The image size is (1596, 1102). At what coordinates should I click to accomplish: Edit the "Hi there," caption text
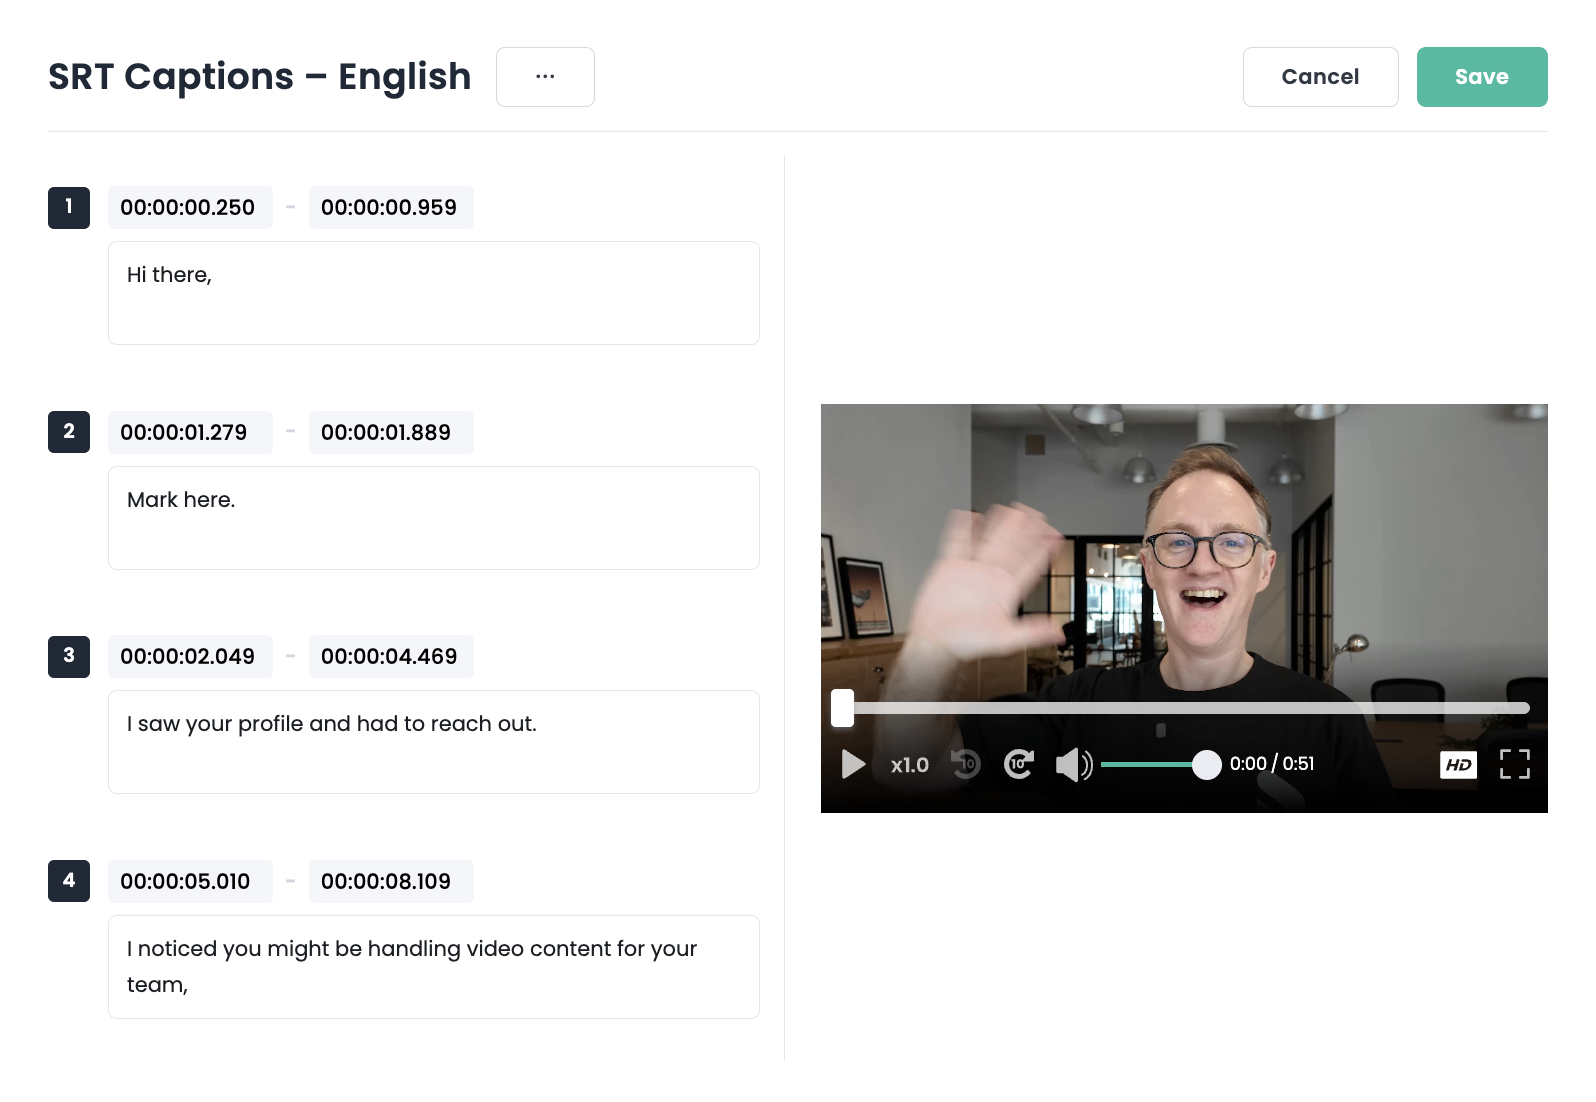pyautogui.click(x=434, y=293)
